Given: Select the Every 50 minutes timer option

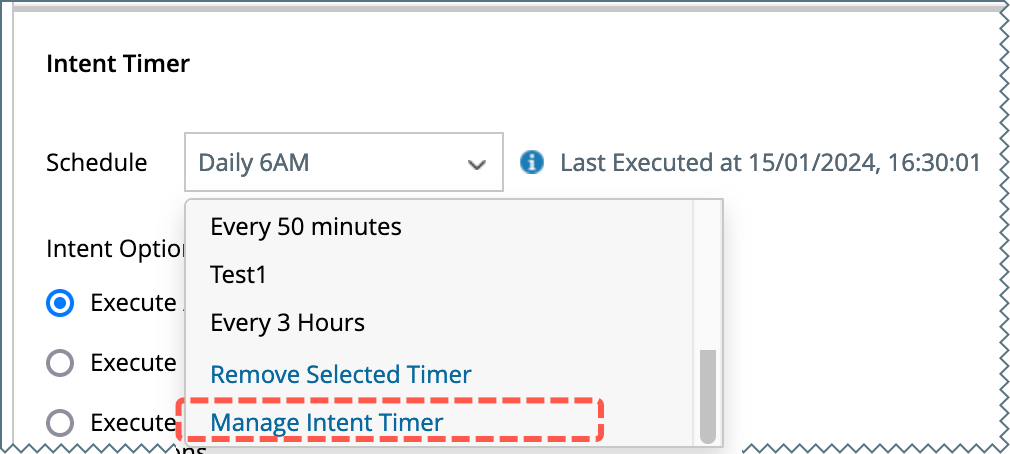Looking at the screenshot, I should click(x=306, y=227).
